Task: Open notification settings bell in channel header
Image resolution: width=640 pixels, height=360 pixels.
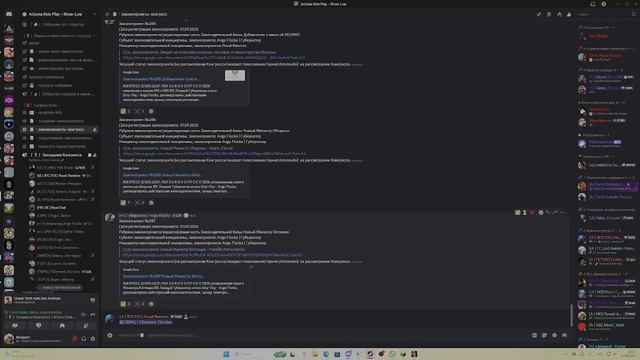Action: [549, 14]
